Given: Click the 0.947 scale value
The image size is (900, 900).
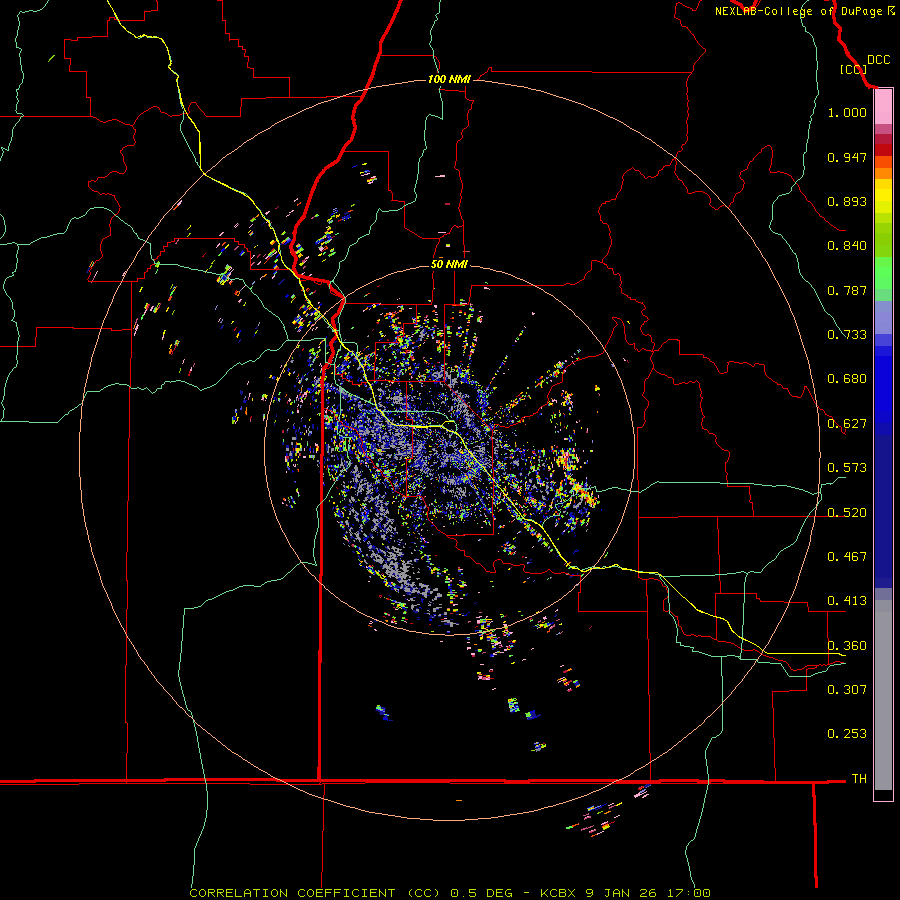Looking at the screenshot, I should (847, 157).
